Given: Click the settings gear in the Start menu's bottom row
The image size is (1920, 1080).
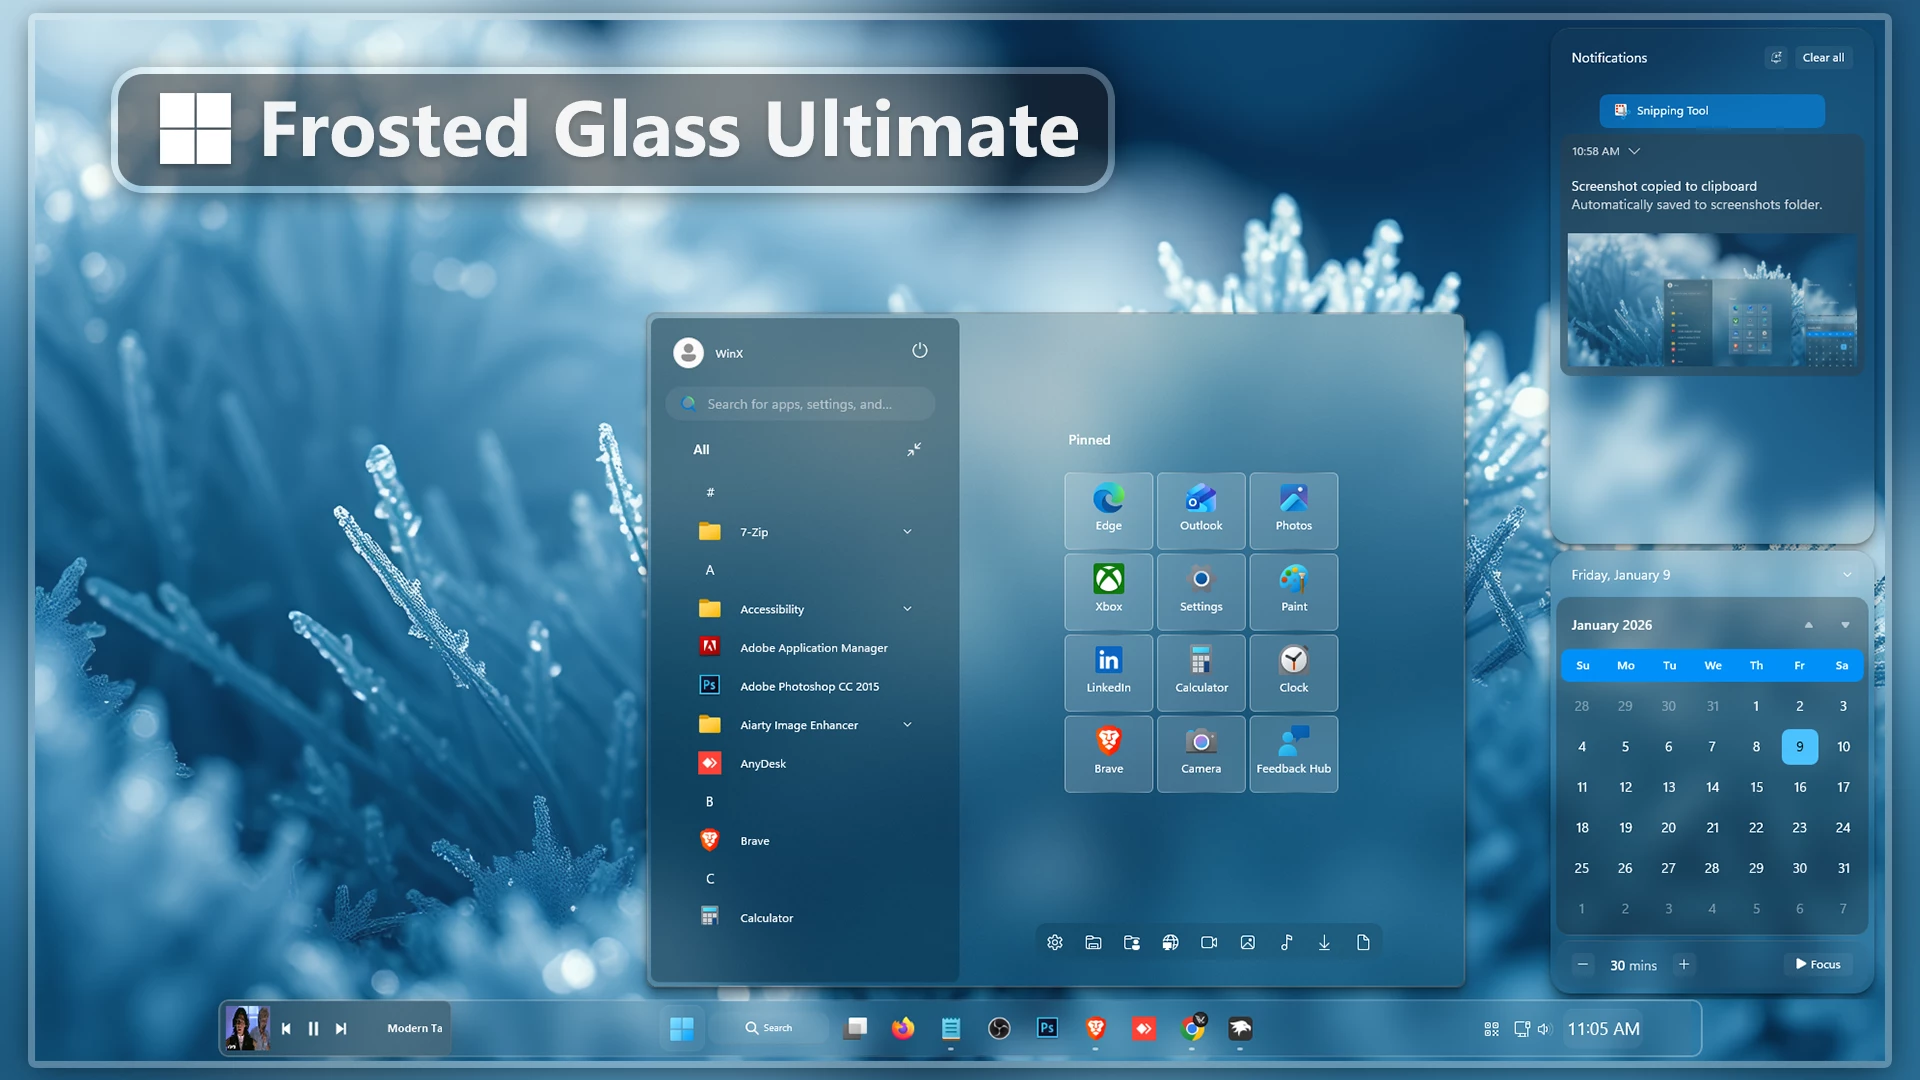Looking at the screenshot, I should (x=1054, y=942).
